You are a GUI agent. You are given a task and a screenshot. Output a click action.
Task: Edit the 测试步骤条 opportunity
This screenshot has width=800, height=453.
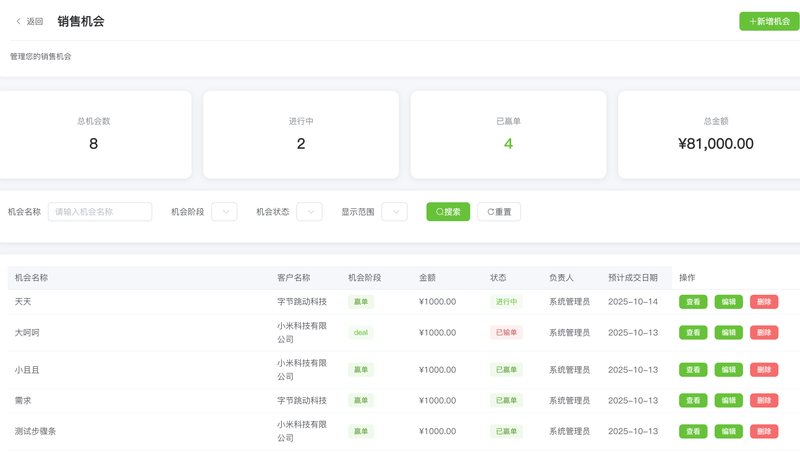[x=729, y=431]
